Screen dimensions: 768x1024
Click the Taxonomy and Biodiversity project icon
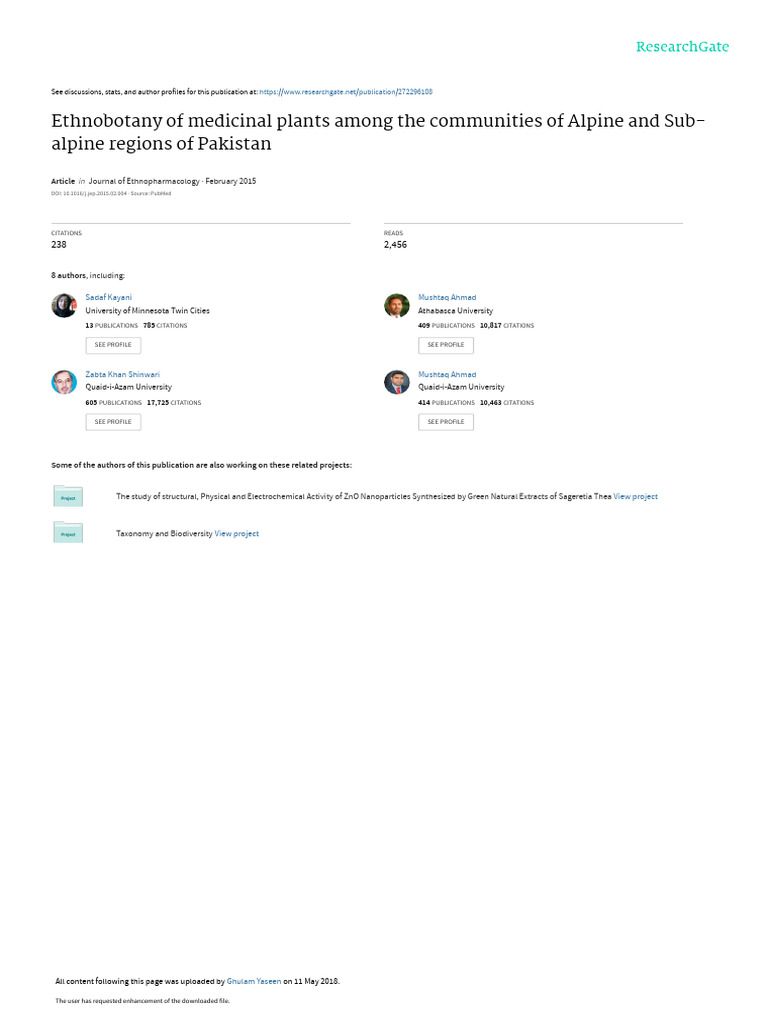[x=68, y=533]
